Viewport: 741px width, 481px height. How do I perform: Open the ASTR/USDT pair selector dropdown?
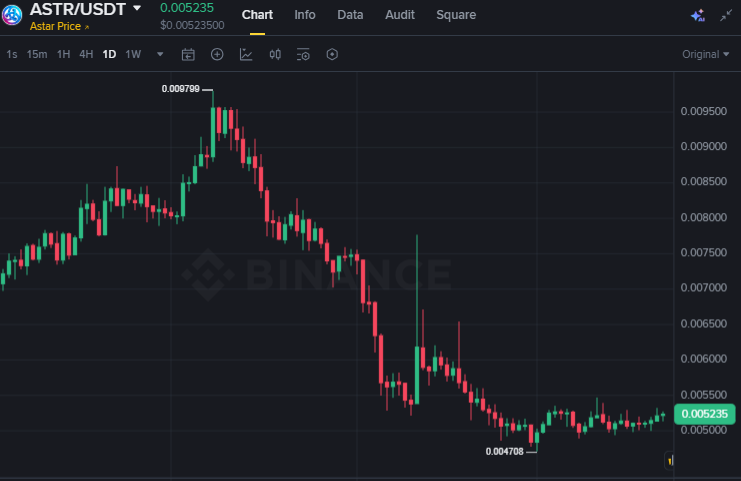(x=137, y=8)
